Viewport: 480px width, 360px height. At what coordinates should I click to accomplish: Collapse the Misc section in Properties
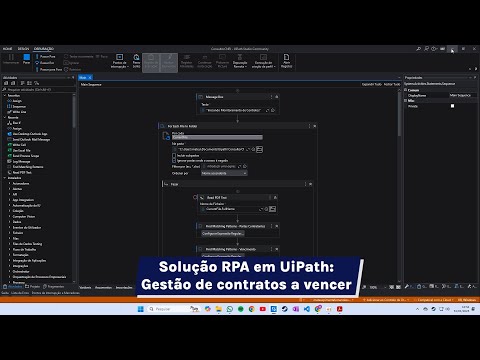[406, 101]
